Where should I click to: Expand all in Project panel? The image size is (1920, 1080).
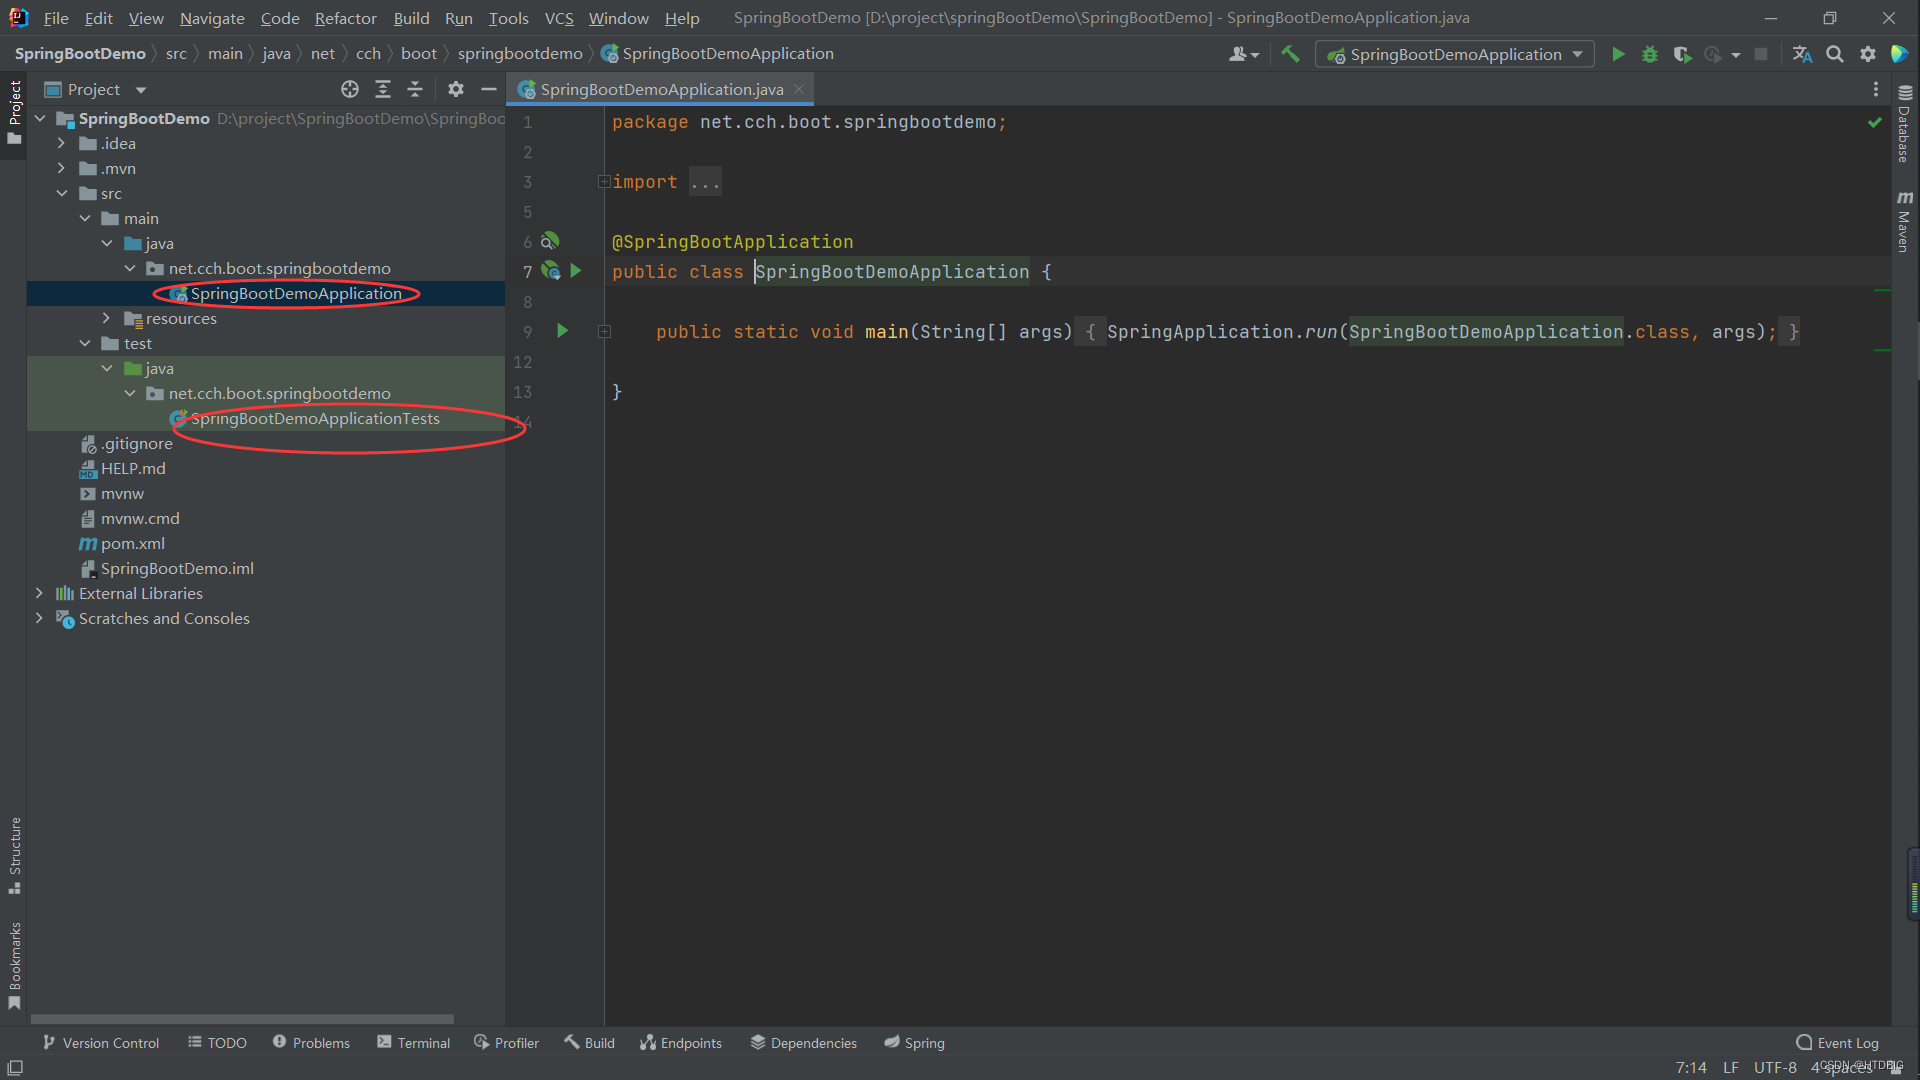click(x=383, y=89)
